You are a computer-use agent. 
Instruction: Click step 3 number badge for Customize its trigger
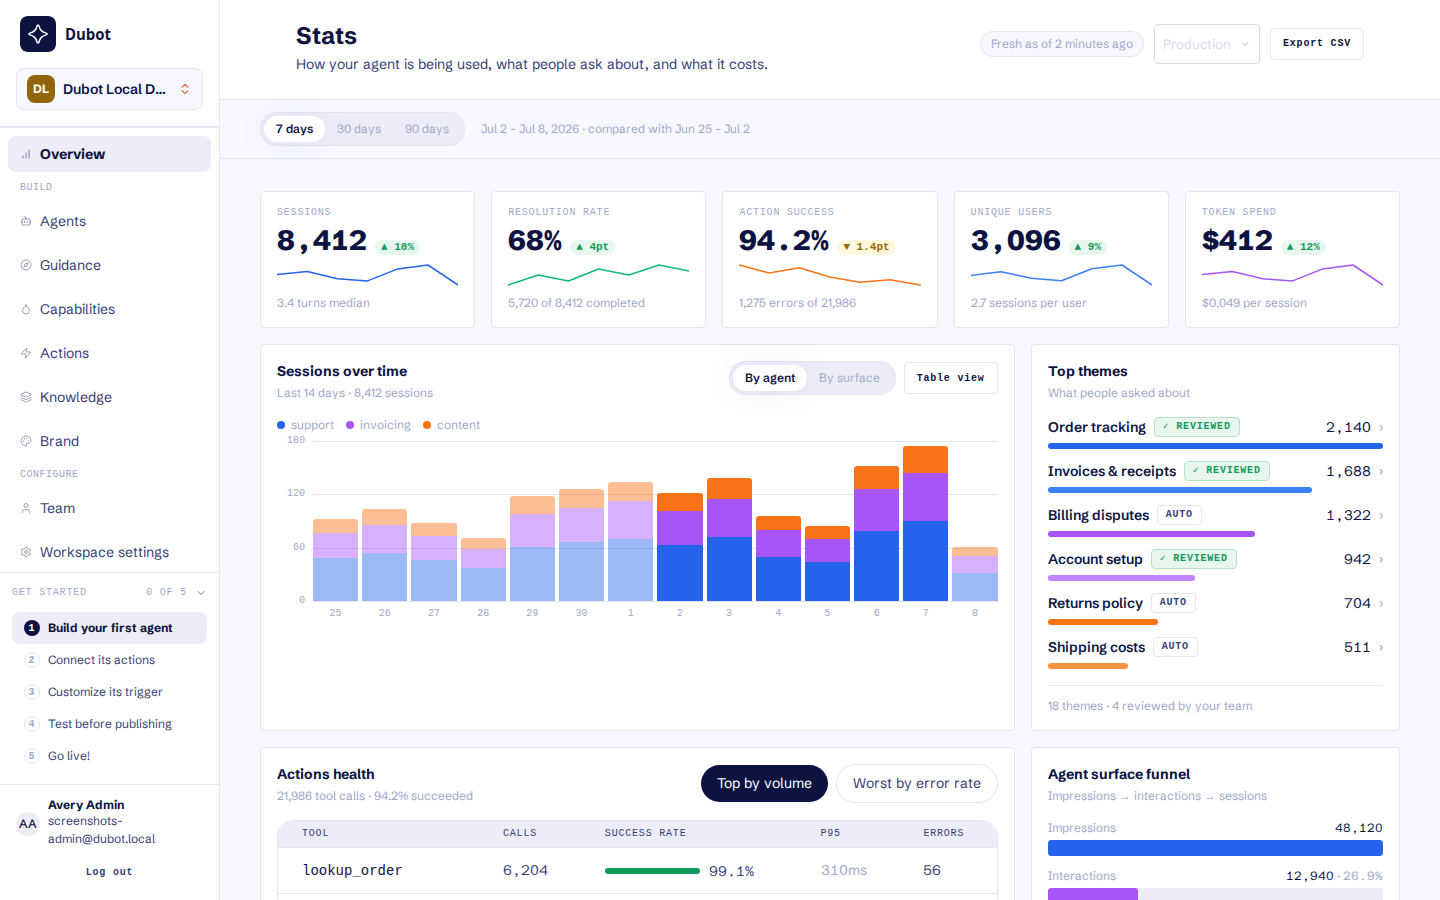[32, 692]
